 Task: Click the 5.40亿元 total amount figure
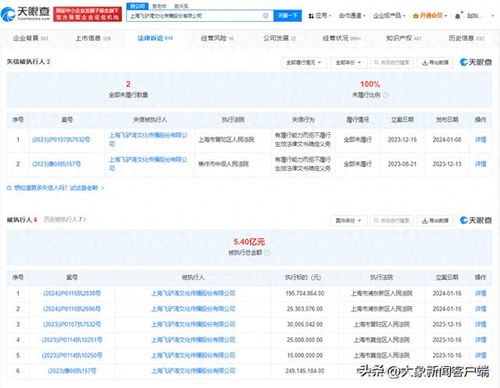click(x=249, y=242)
